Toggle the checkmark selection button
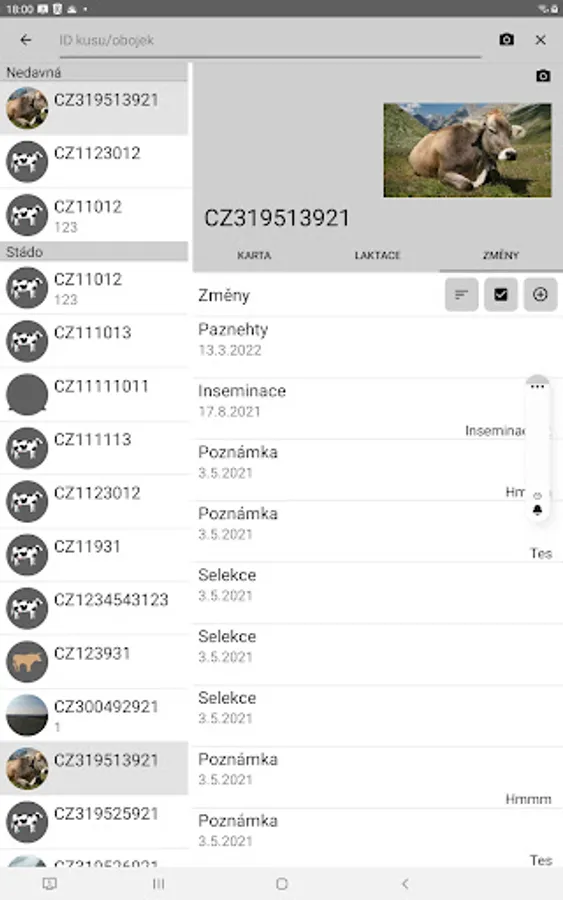This screenshot has width=563, height=900. coord(500,294)
